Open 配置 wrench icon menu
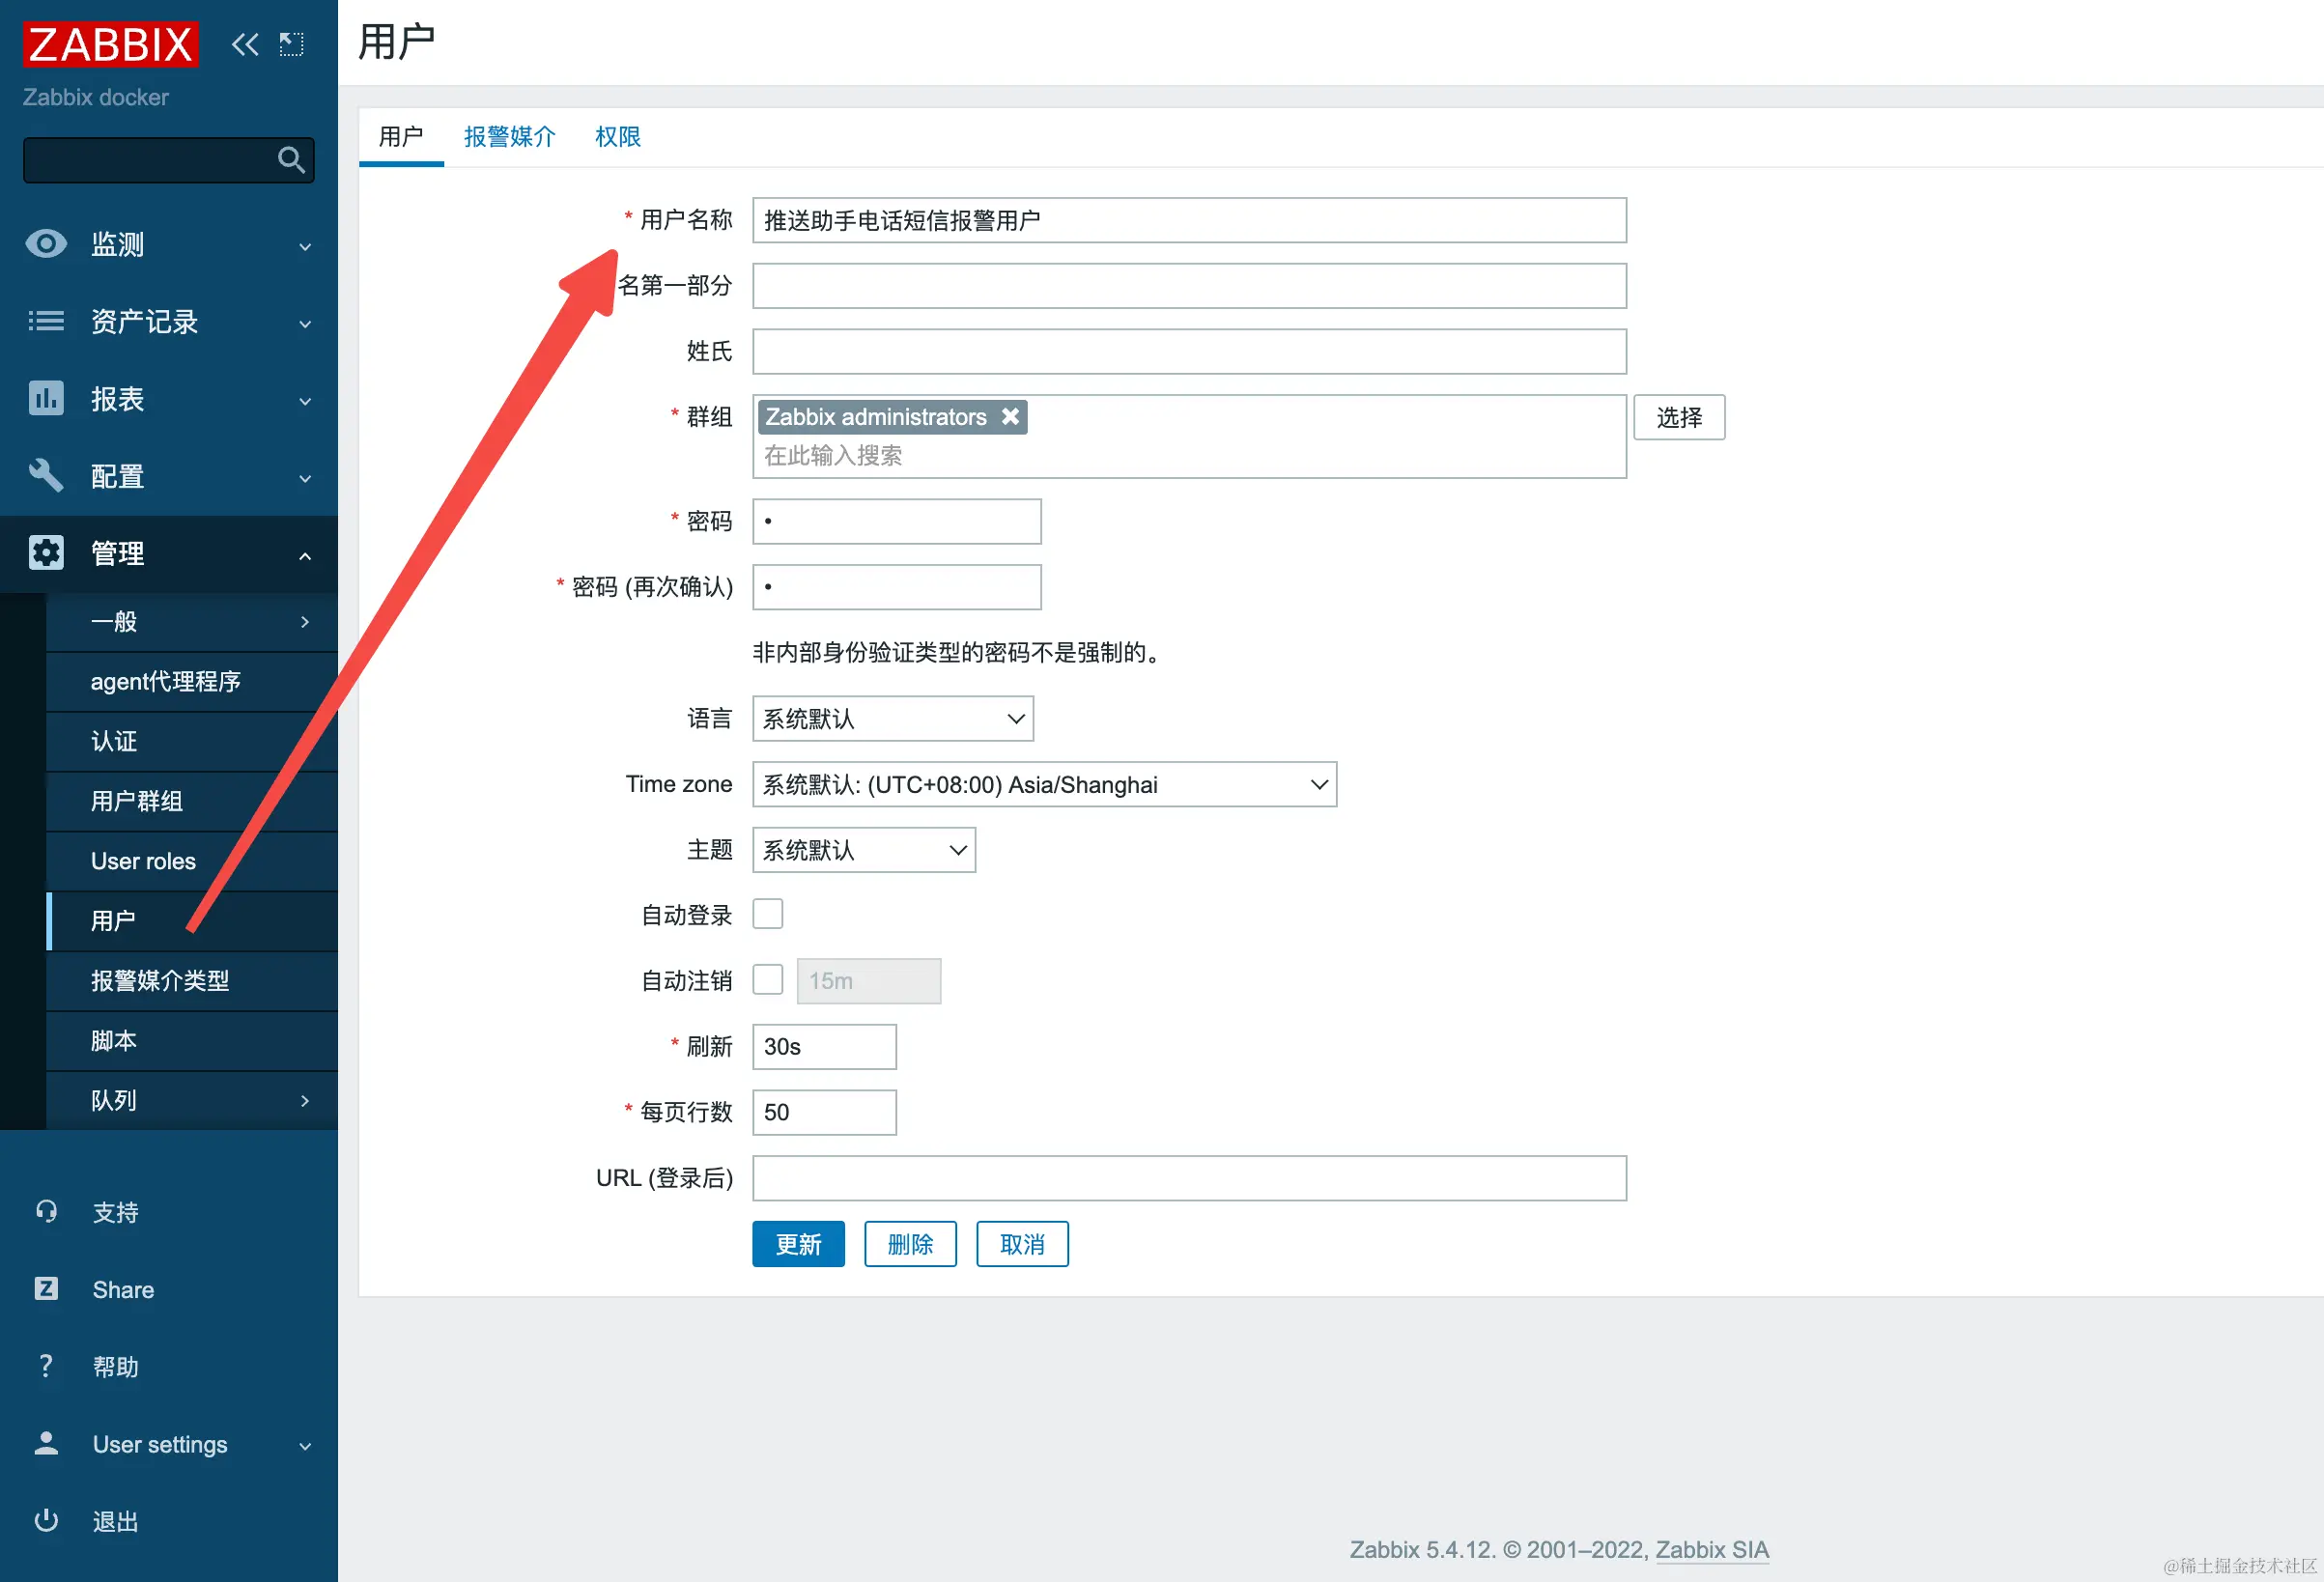The width and height of the screenshot is (2324, 1582). [x=46, y=476]
